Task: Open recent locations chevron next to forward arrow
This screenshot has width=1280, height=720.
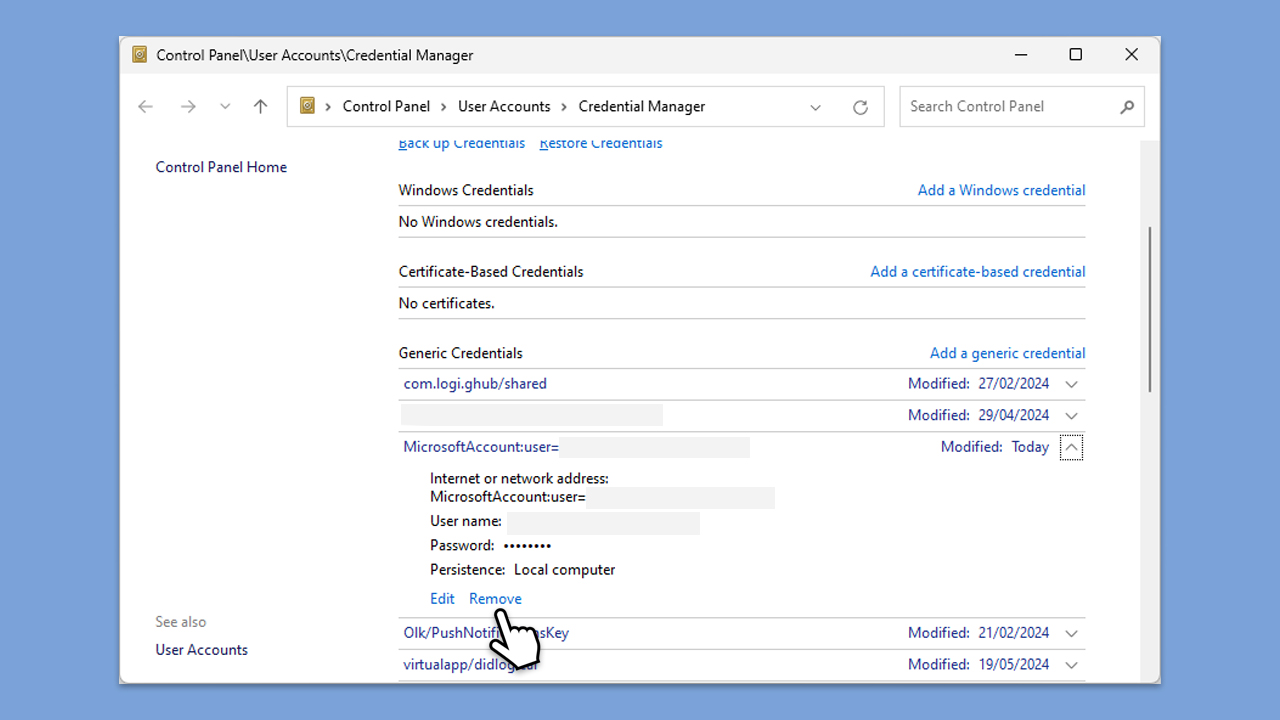Action: pyautogui.click(x=225, y=107)
